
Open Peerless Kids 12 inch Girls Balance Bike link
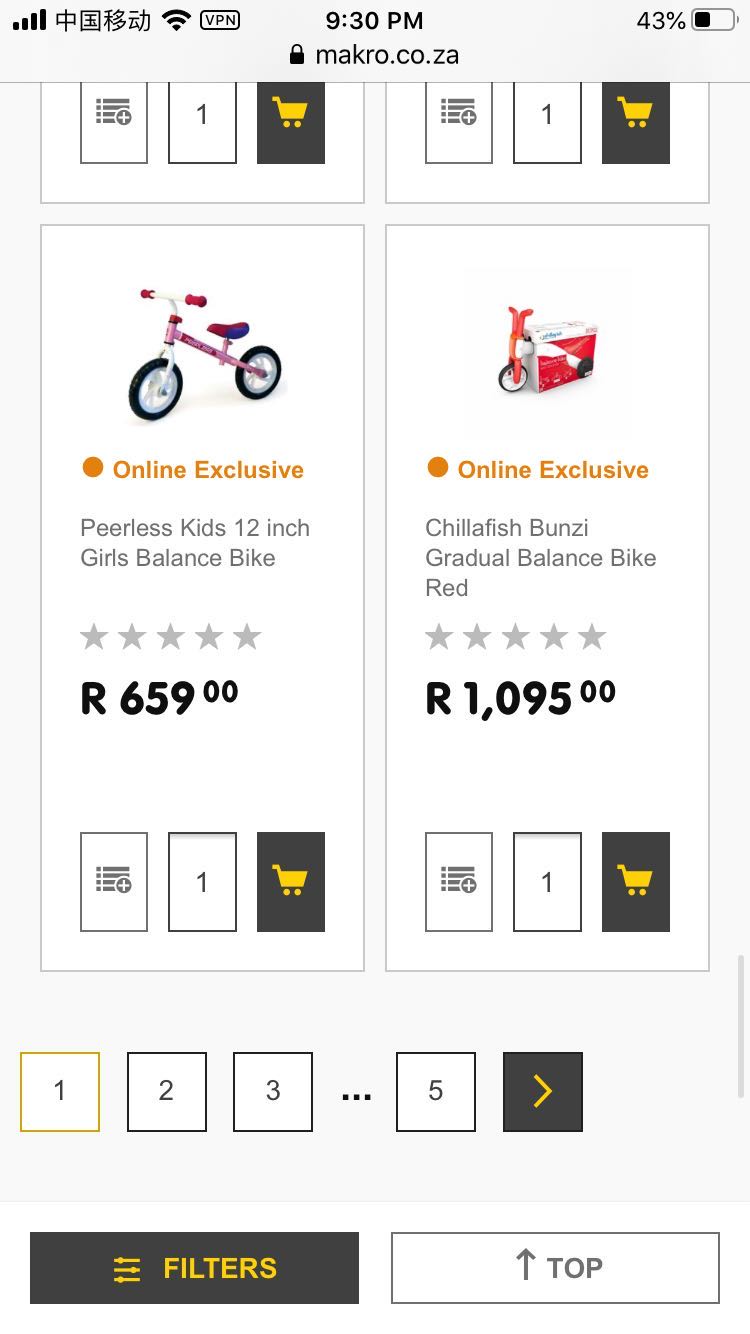coord(195,542)
